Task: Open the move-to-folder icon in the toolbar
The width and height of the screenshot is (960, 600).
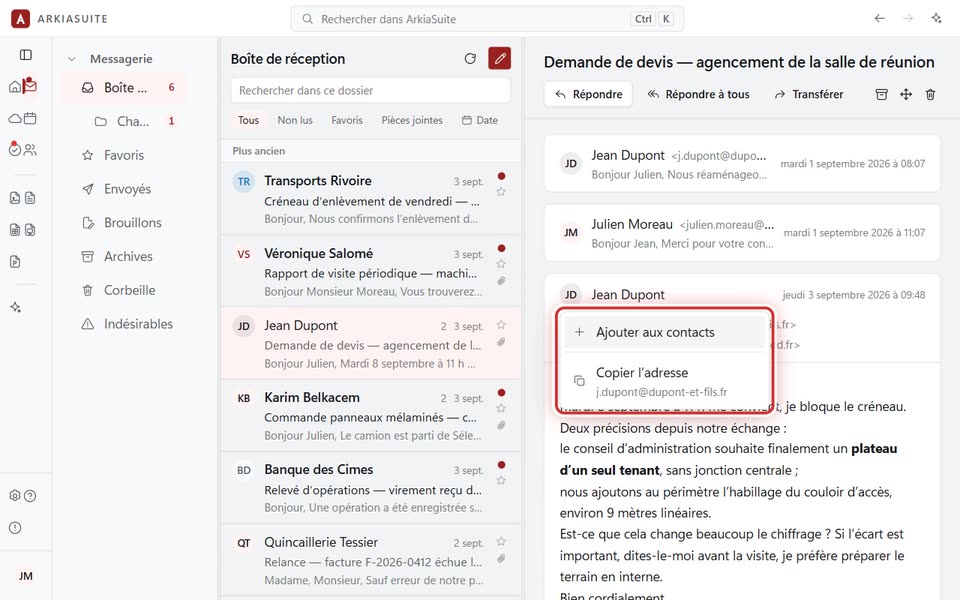Action: [906, 94]
